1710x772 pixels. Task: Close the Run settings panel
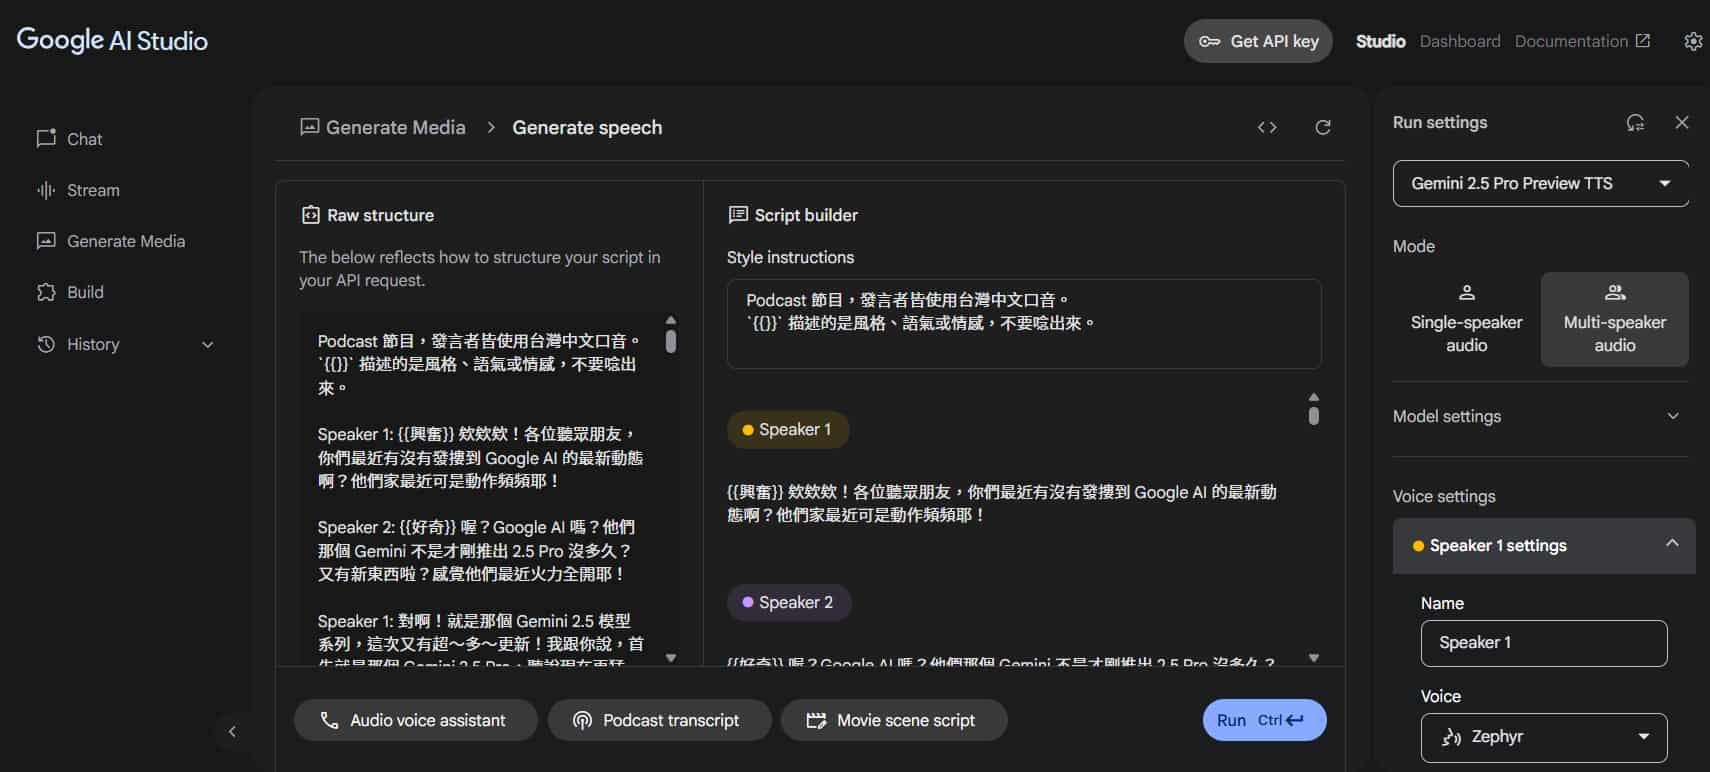tap(1682, 122)
